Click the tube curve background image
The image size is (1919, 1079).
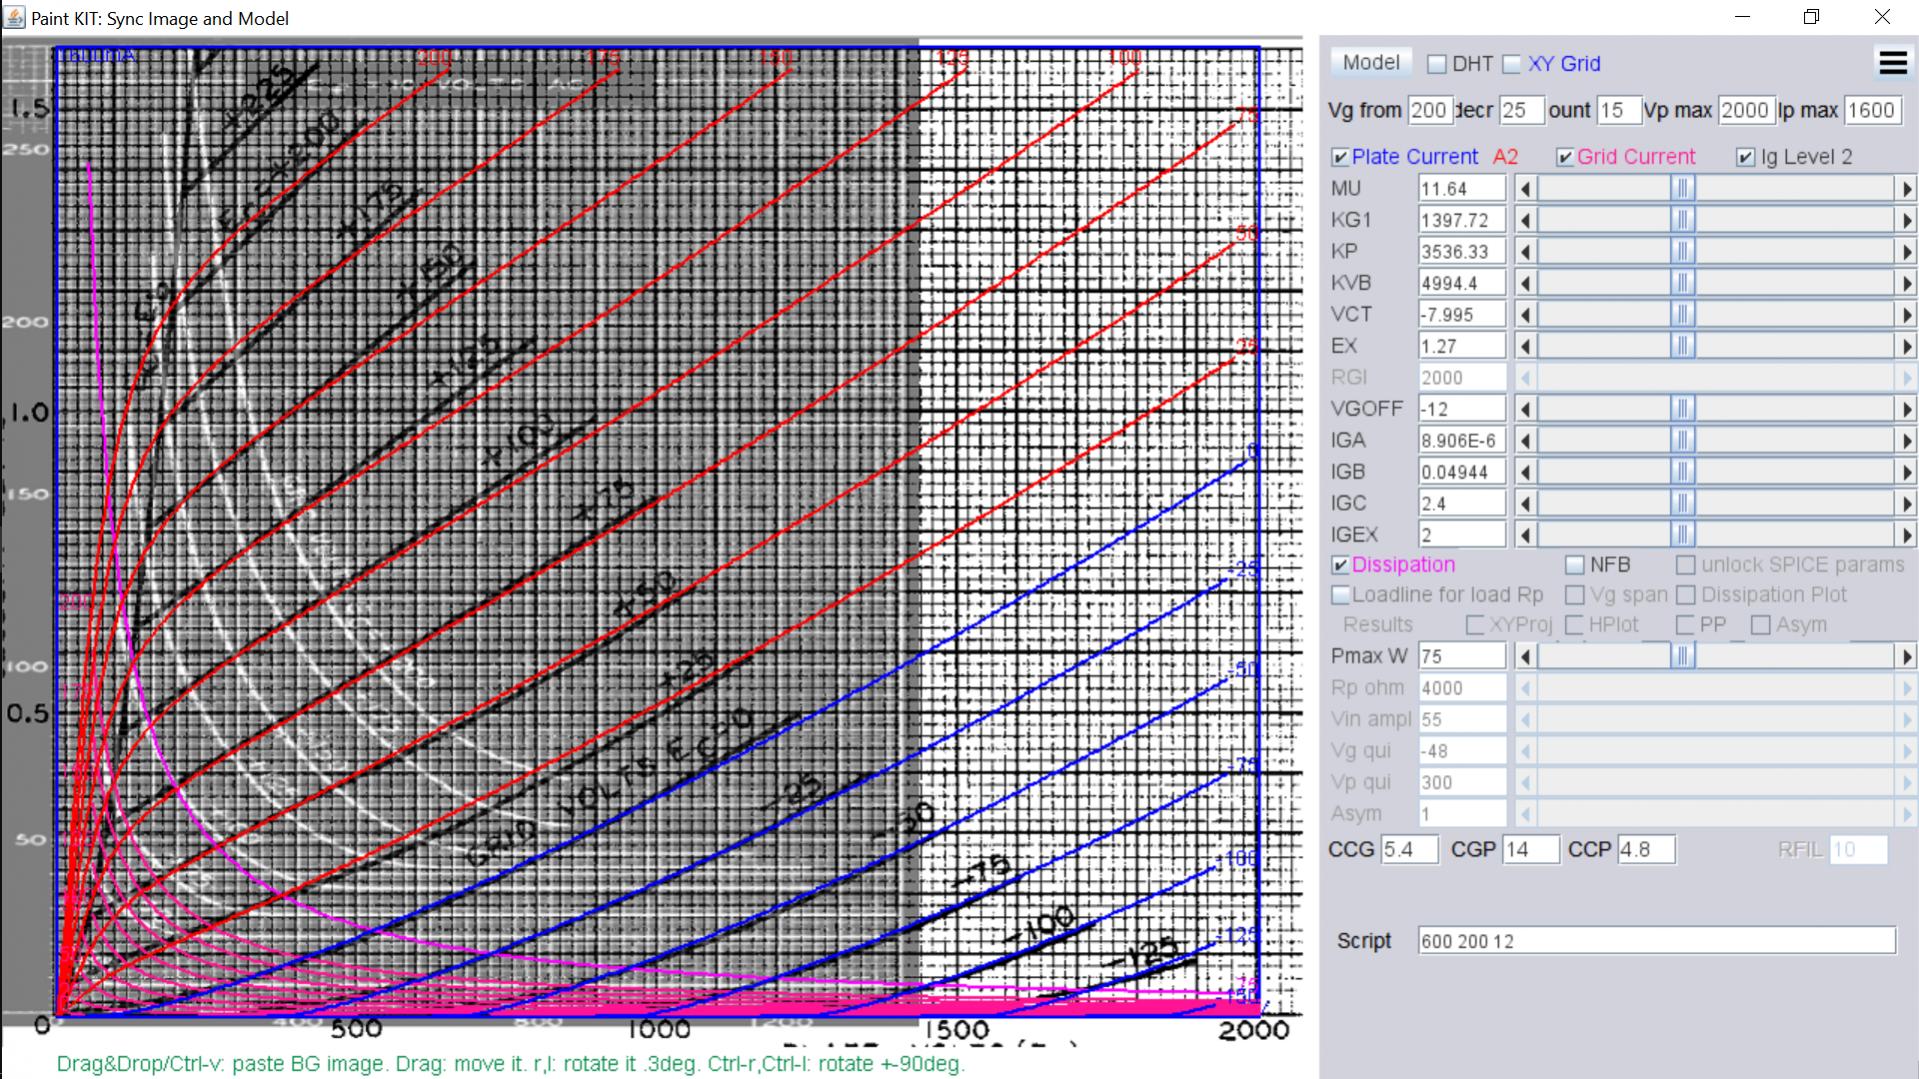pyautogui.click(x=652, y=540)
